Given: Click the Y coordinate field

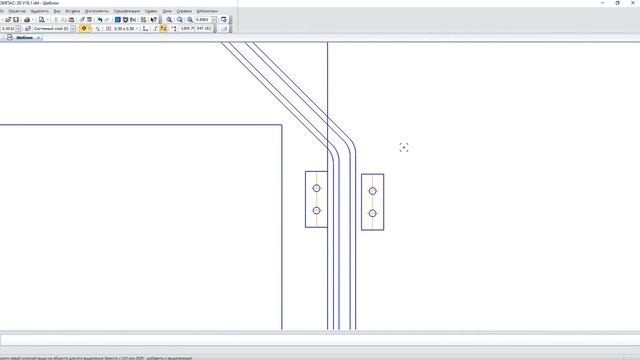Looking at the screenshot, I should coord(204,29).
